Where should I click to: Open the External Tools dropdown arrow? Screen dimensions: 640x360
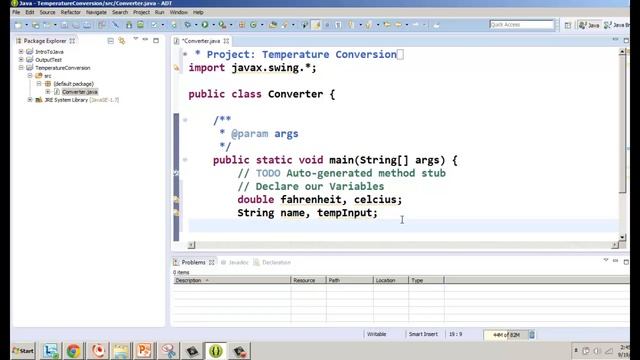pyautogui.click(x=231, y=25)
